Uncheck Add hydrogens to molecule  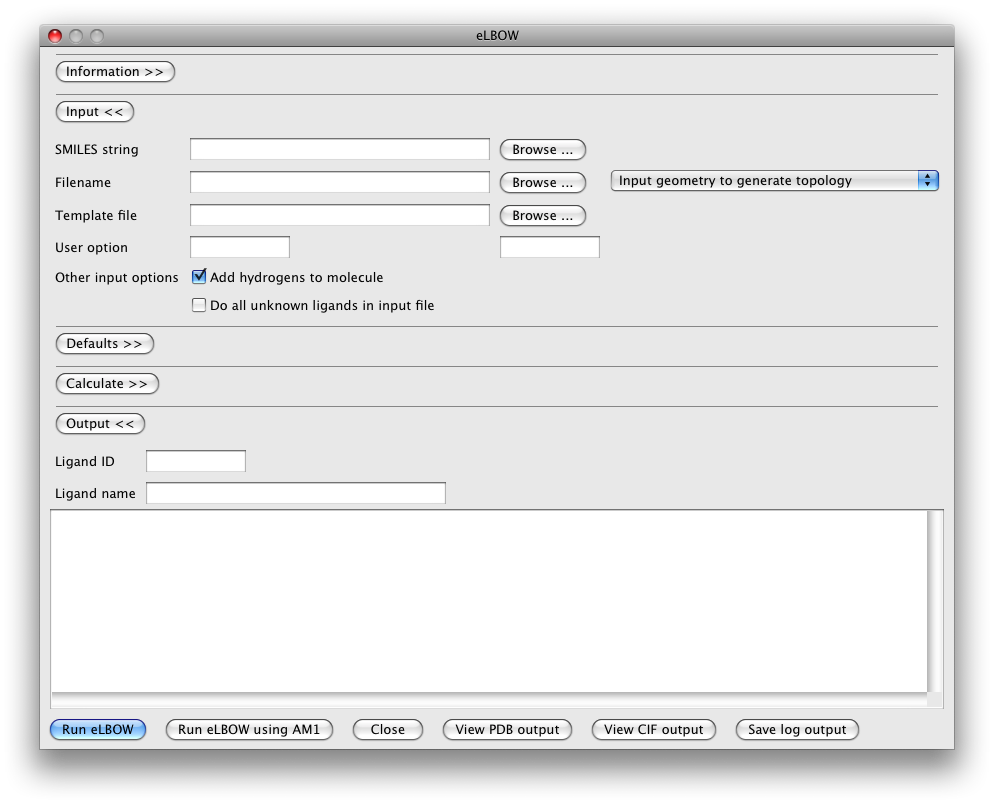[199, 277]
